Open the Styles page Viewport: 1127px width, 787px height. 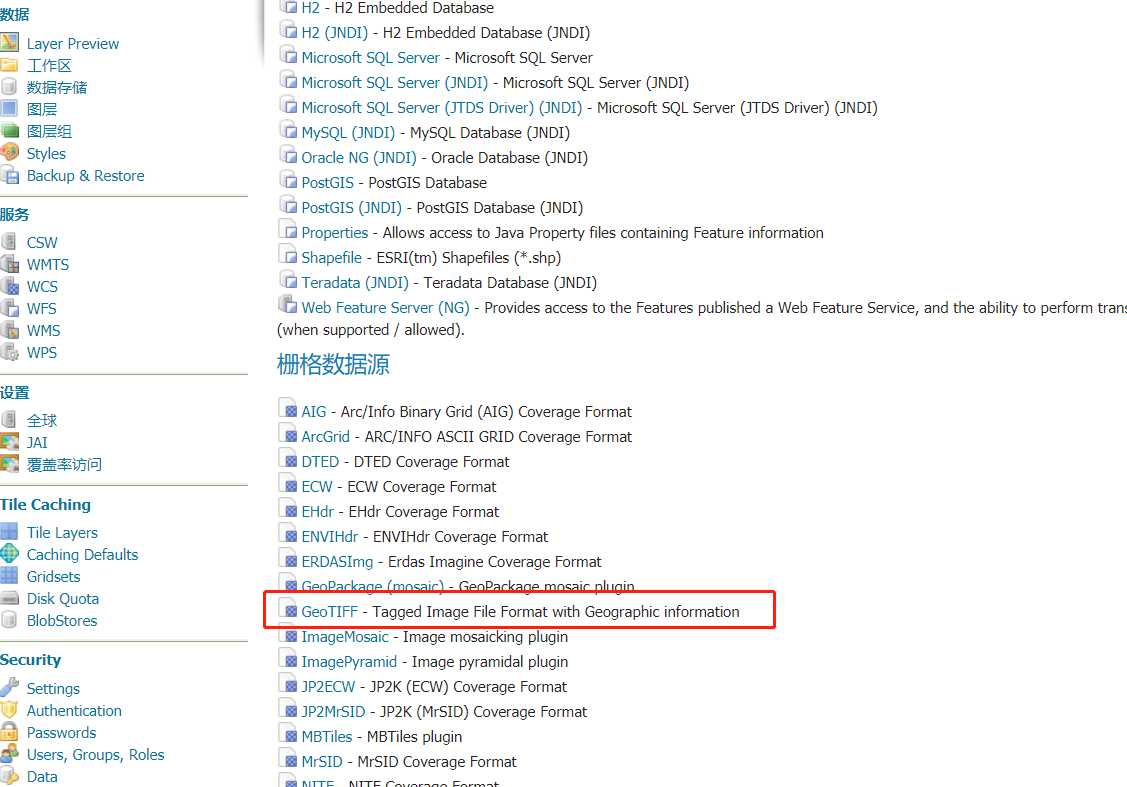[46, 154]
